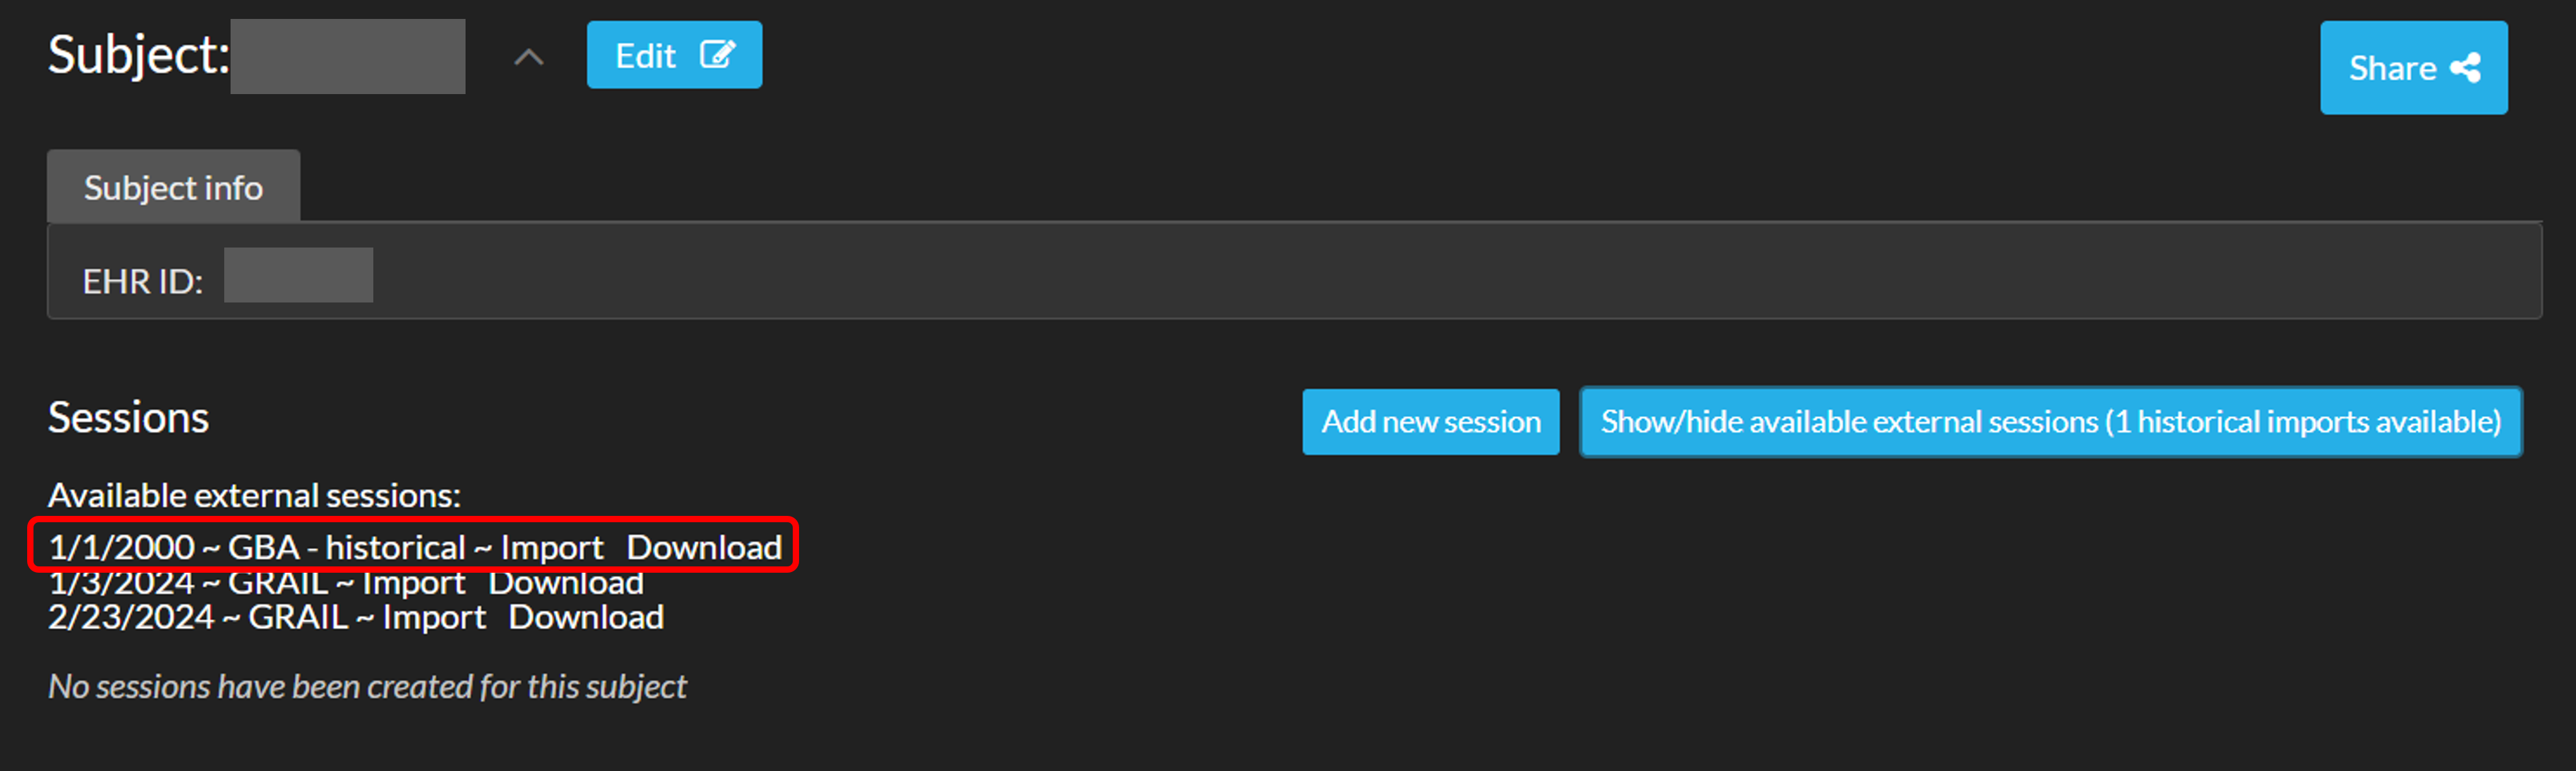The width and height of the screenshot is (2576, 771).
Task: Download the 2/23/2024 GRAIL session
Action: 586,618
